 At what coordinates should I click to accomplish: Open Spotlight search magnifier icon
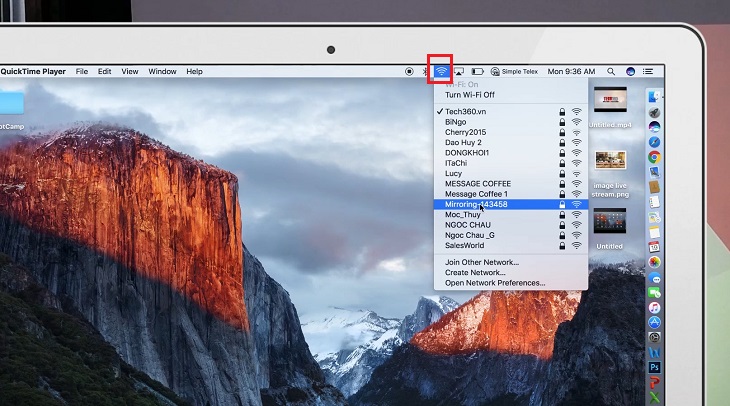(611, 72)
